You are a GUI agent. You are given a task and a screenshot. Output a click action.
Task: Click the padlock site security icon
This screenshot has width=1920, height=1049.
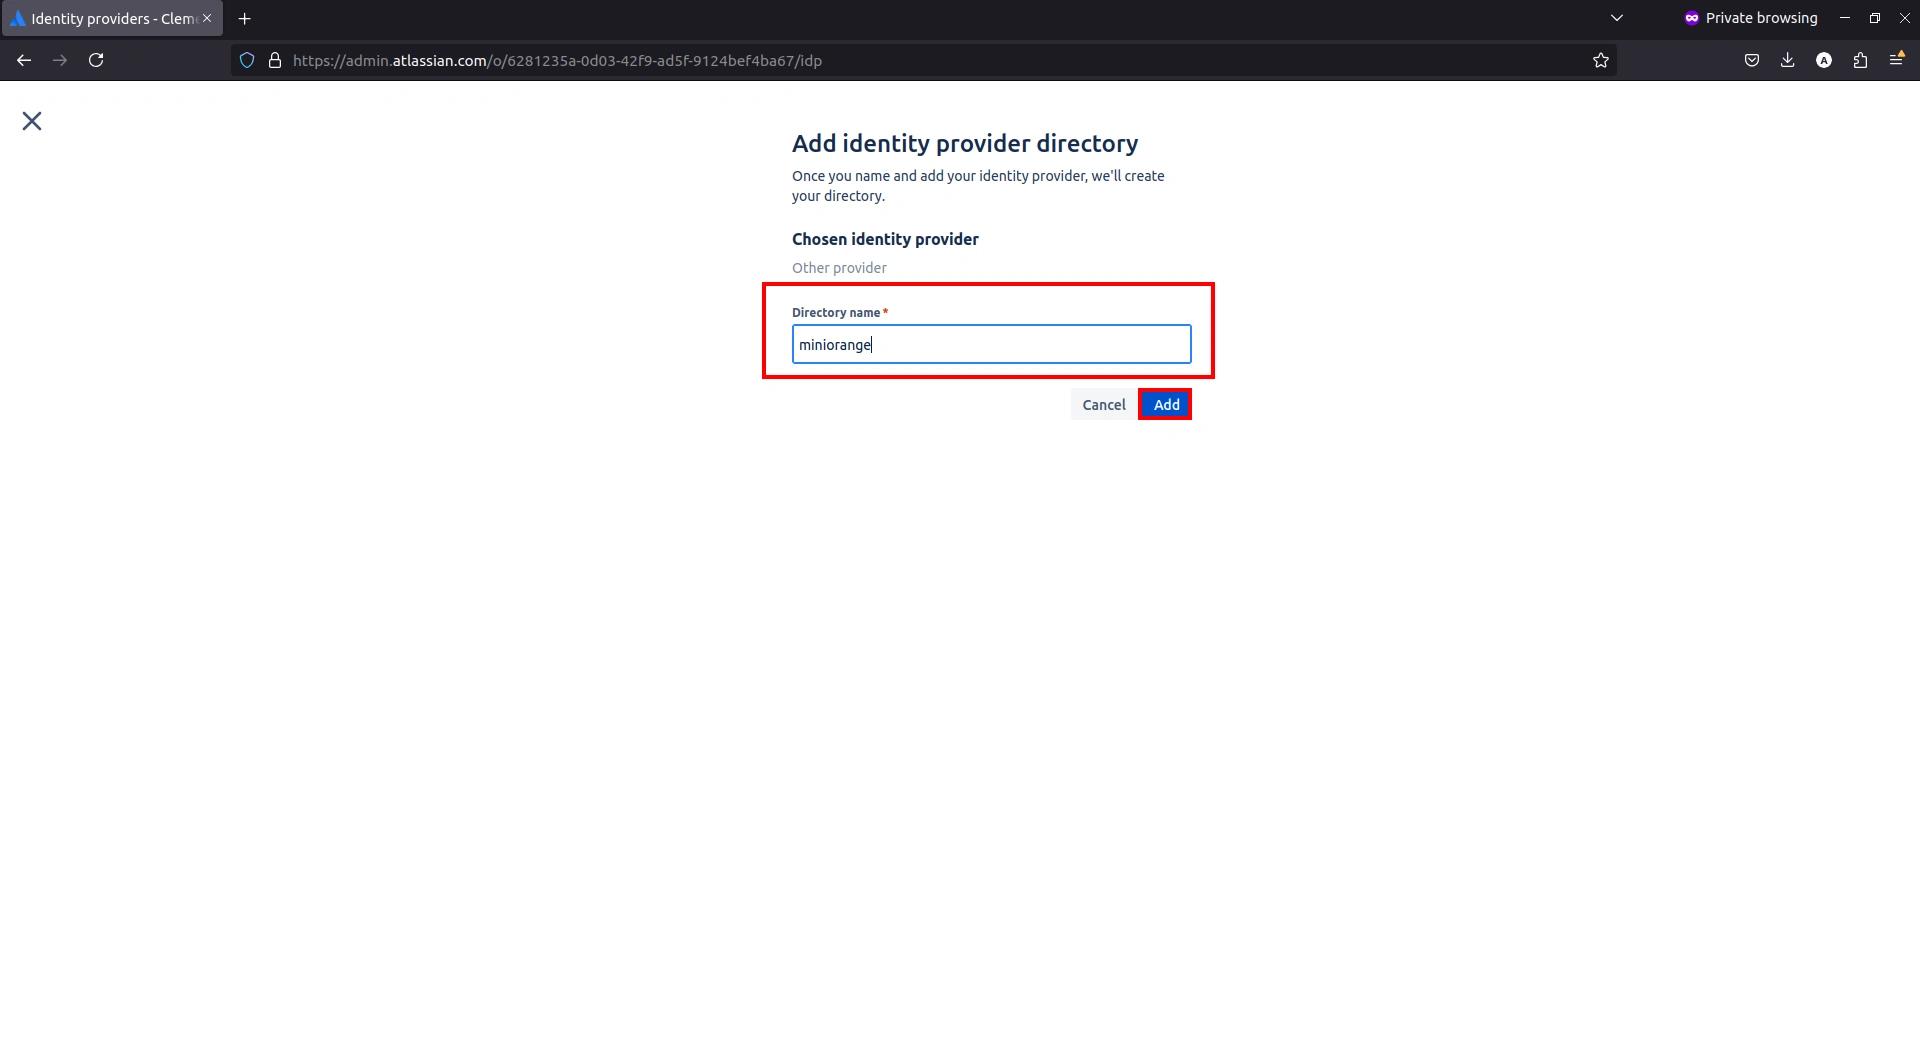[275, 60]
